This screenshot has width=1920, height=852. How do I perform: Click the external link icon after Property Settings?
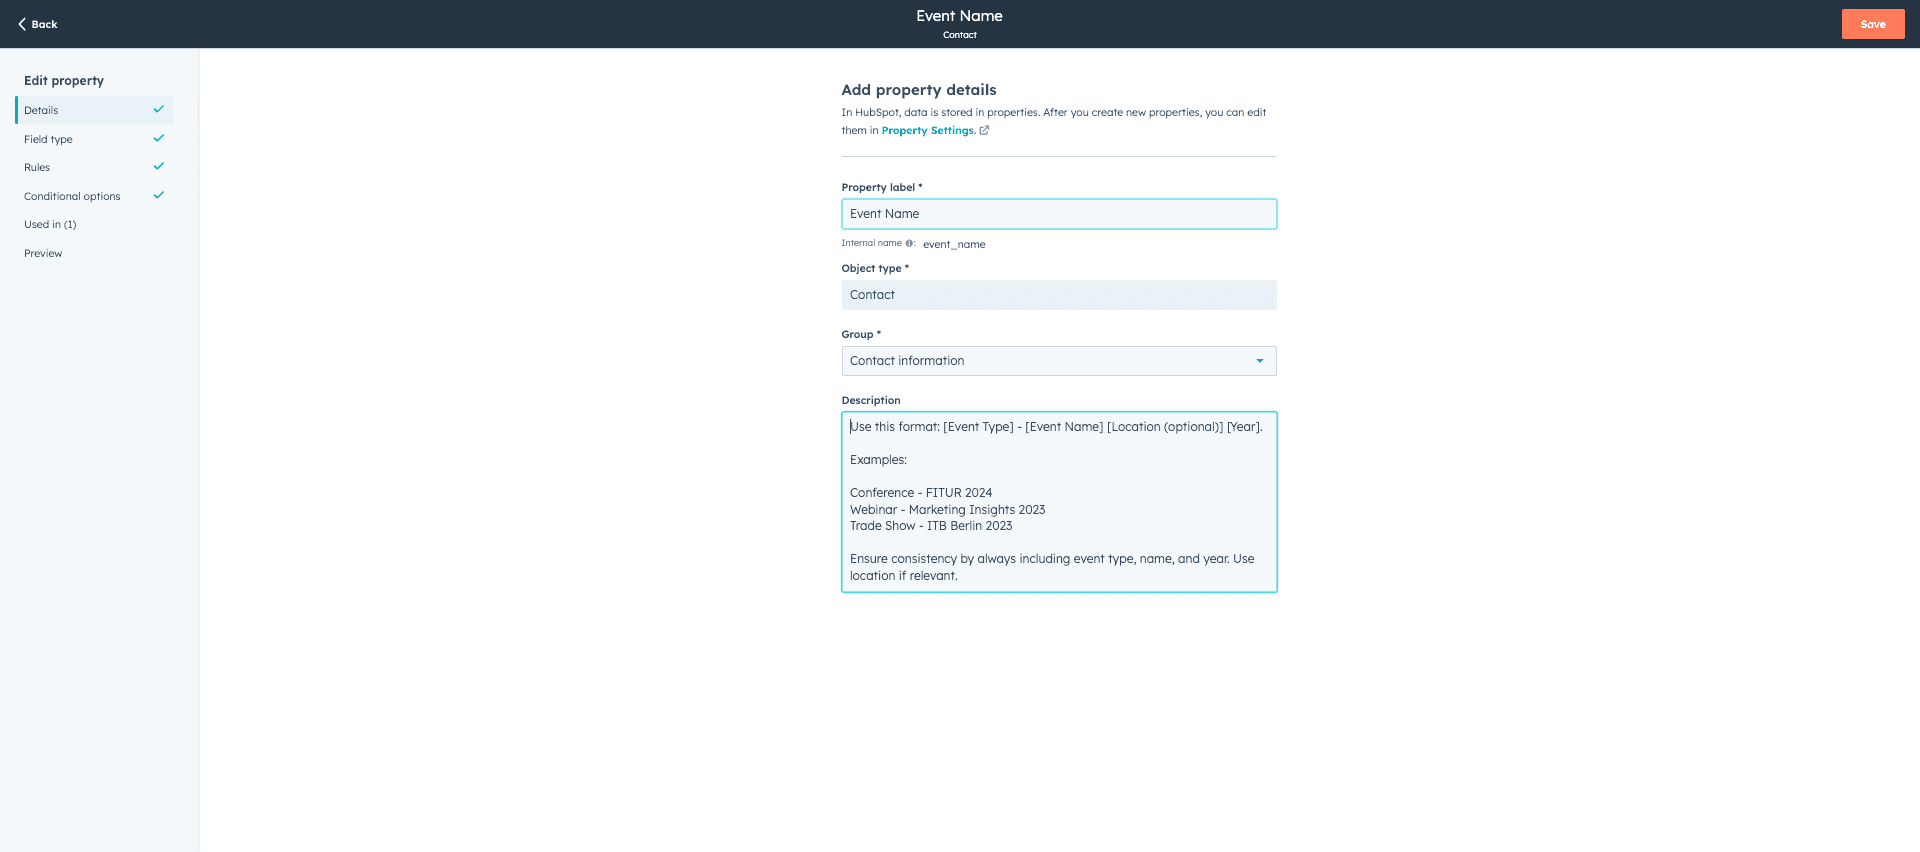coord(984,130)
